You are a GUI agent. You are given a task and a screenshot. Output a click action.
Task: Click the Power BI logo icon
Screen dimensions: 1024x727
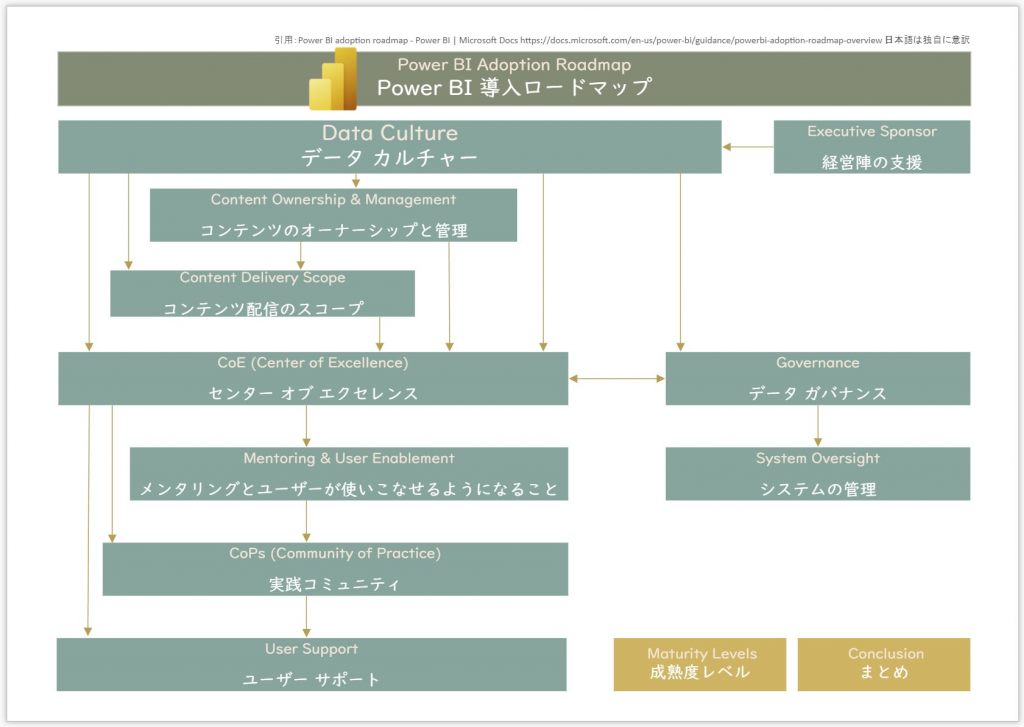click(x=333, y=79)
